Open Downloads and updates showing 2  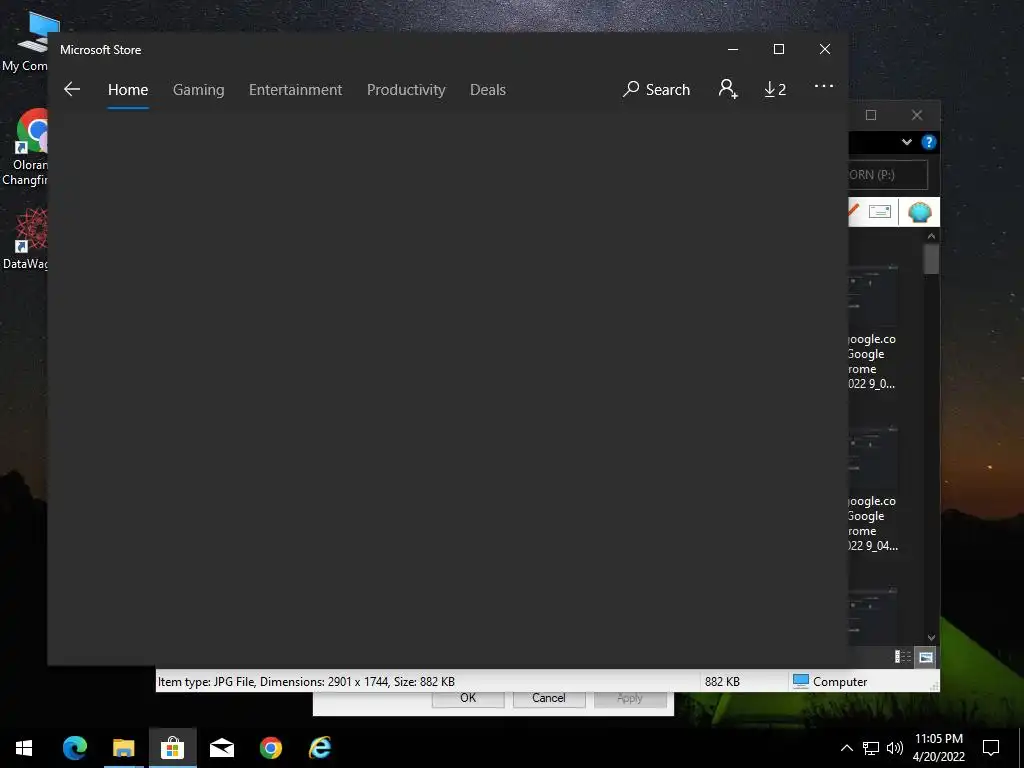775,89
